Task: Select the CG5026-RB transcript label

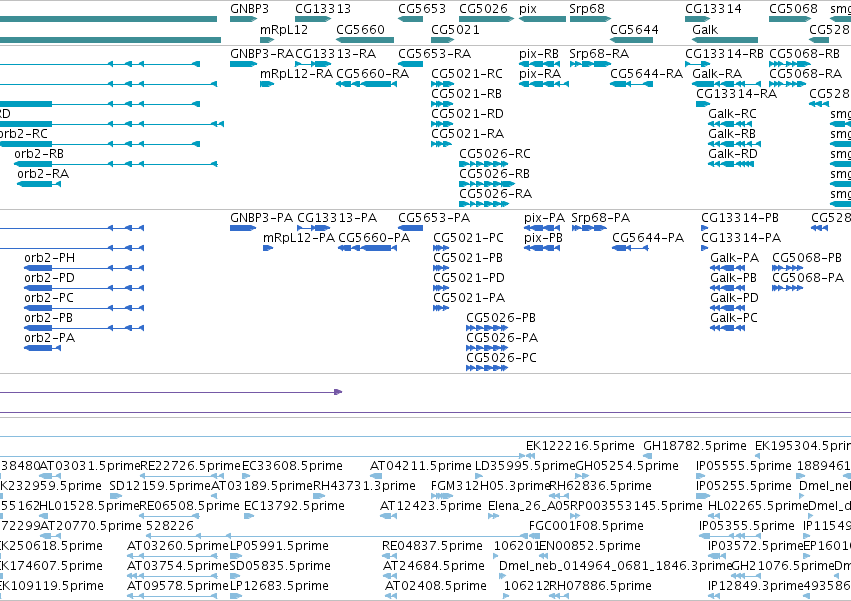Action: (494, 174)
